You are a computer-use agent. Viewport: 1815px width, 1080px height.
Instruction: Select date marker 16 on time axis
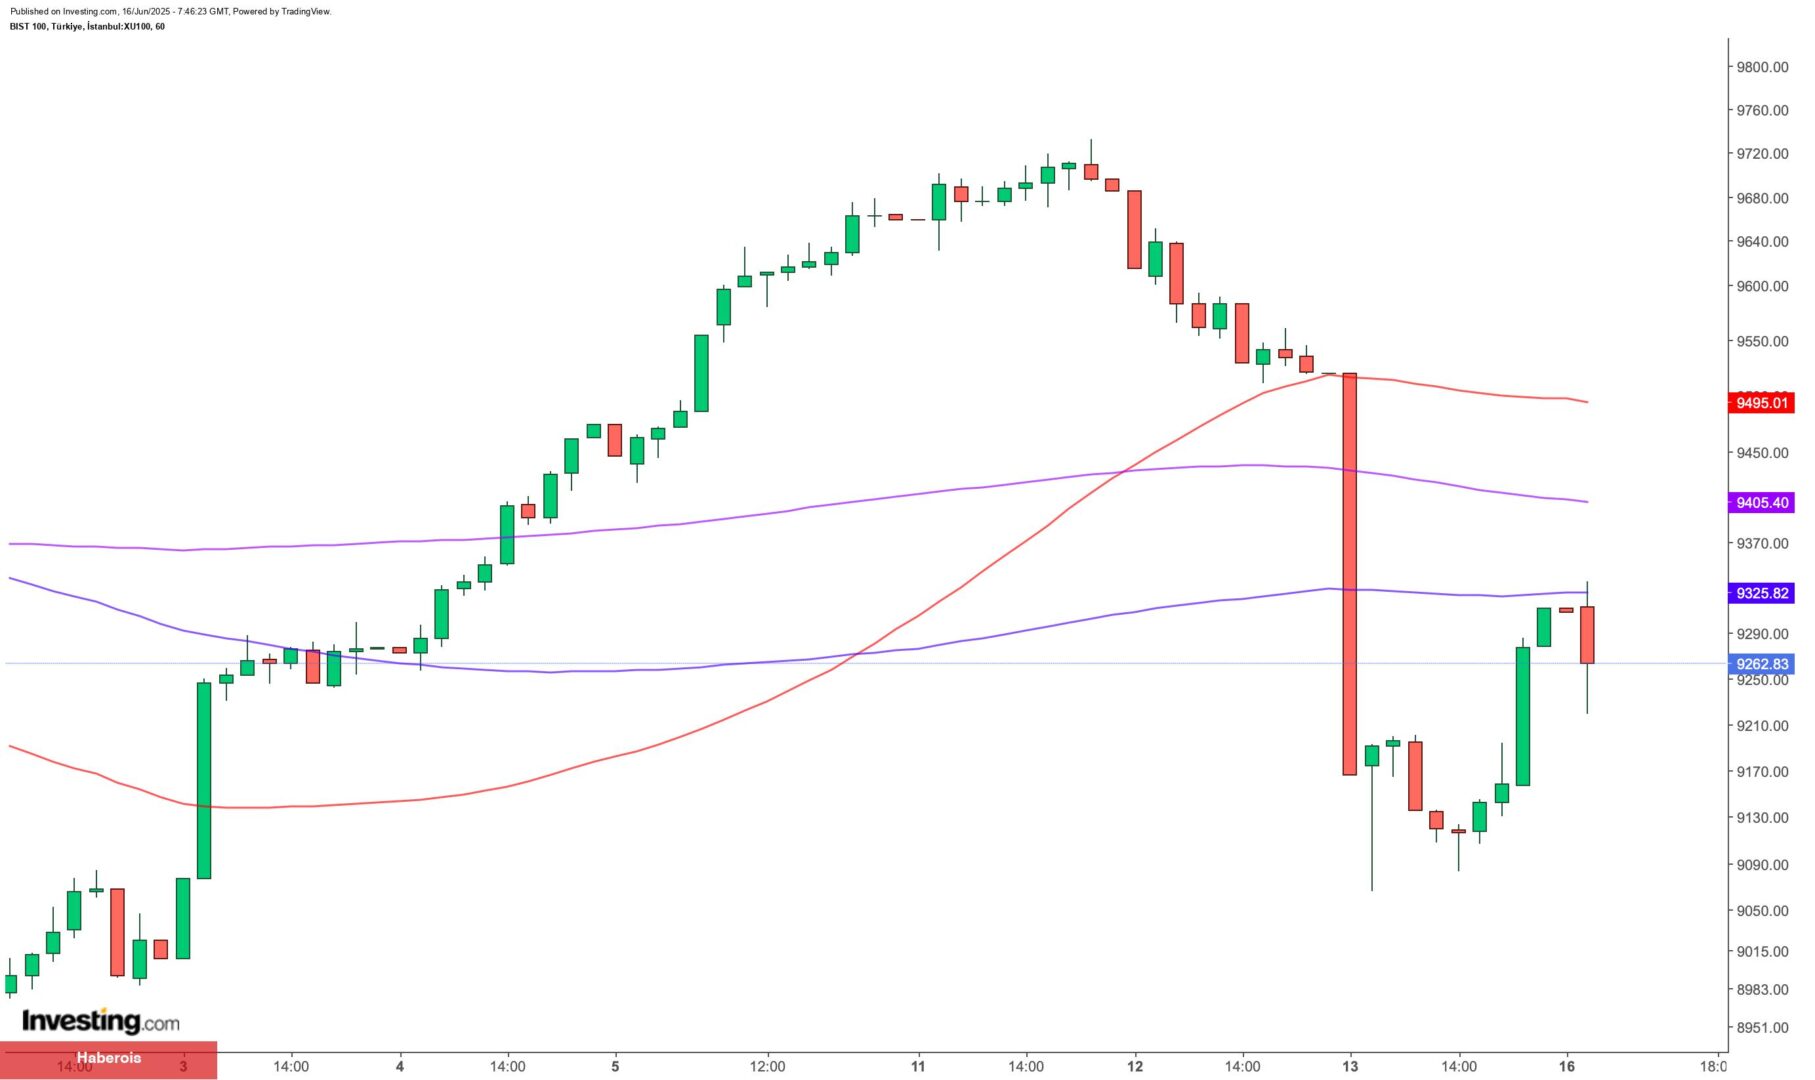1566,1066
